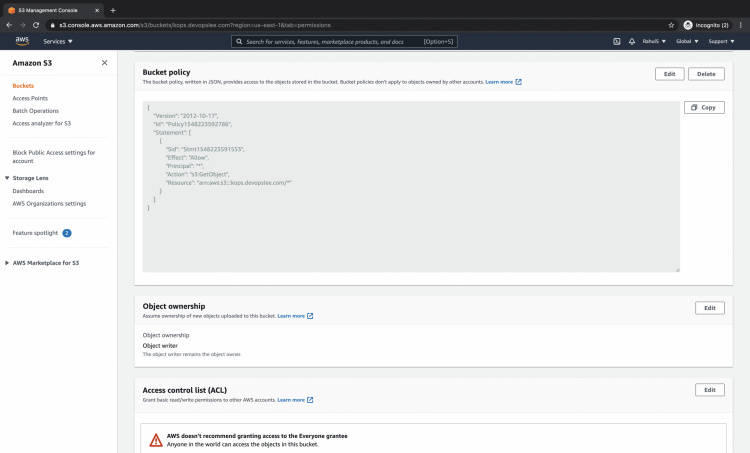The width and height of the screenshot is (750, 453).
Task: Select Batch Operations in the sidebar
Action: tap(35, 110)
